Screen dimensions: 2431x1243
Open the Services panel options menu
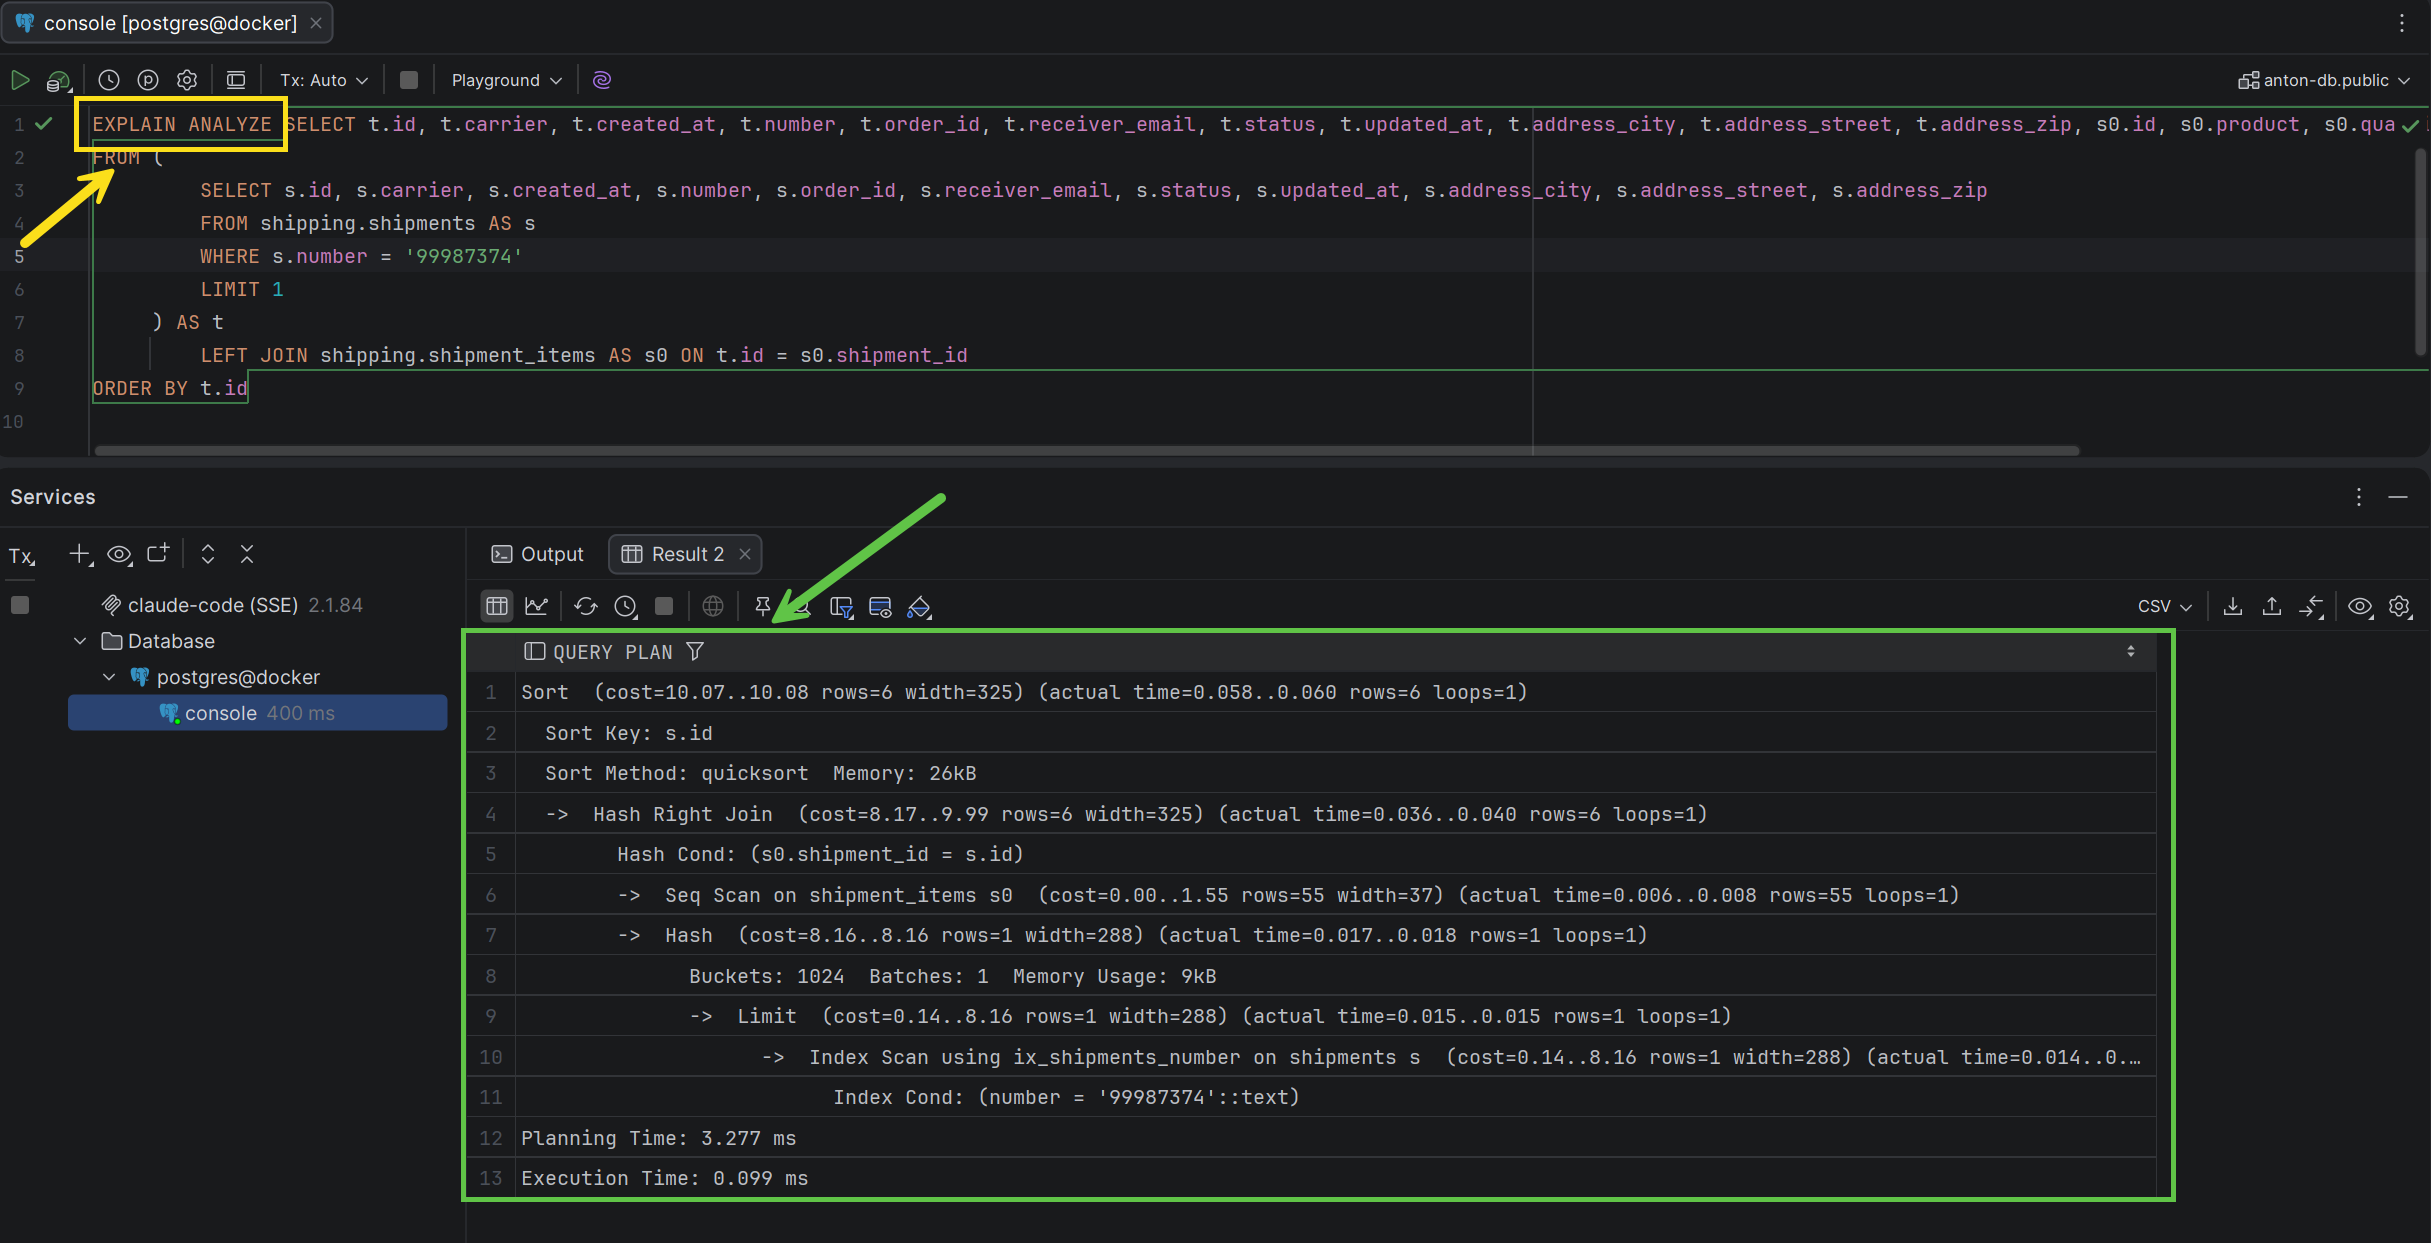click(x=2359, y=497)
